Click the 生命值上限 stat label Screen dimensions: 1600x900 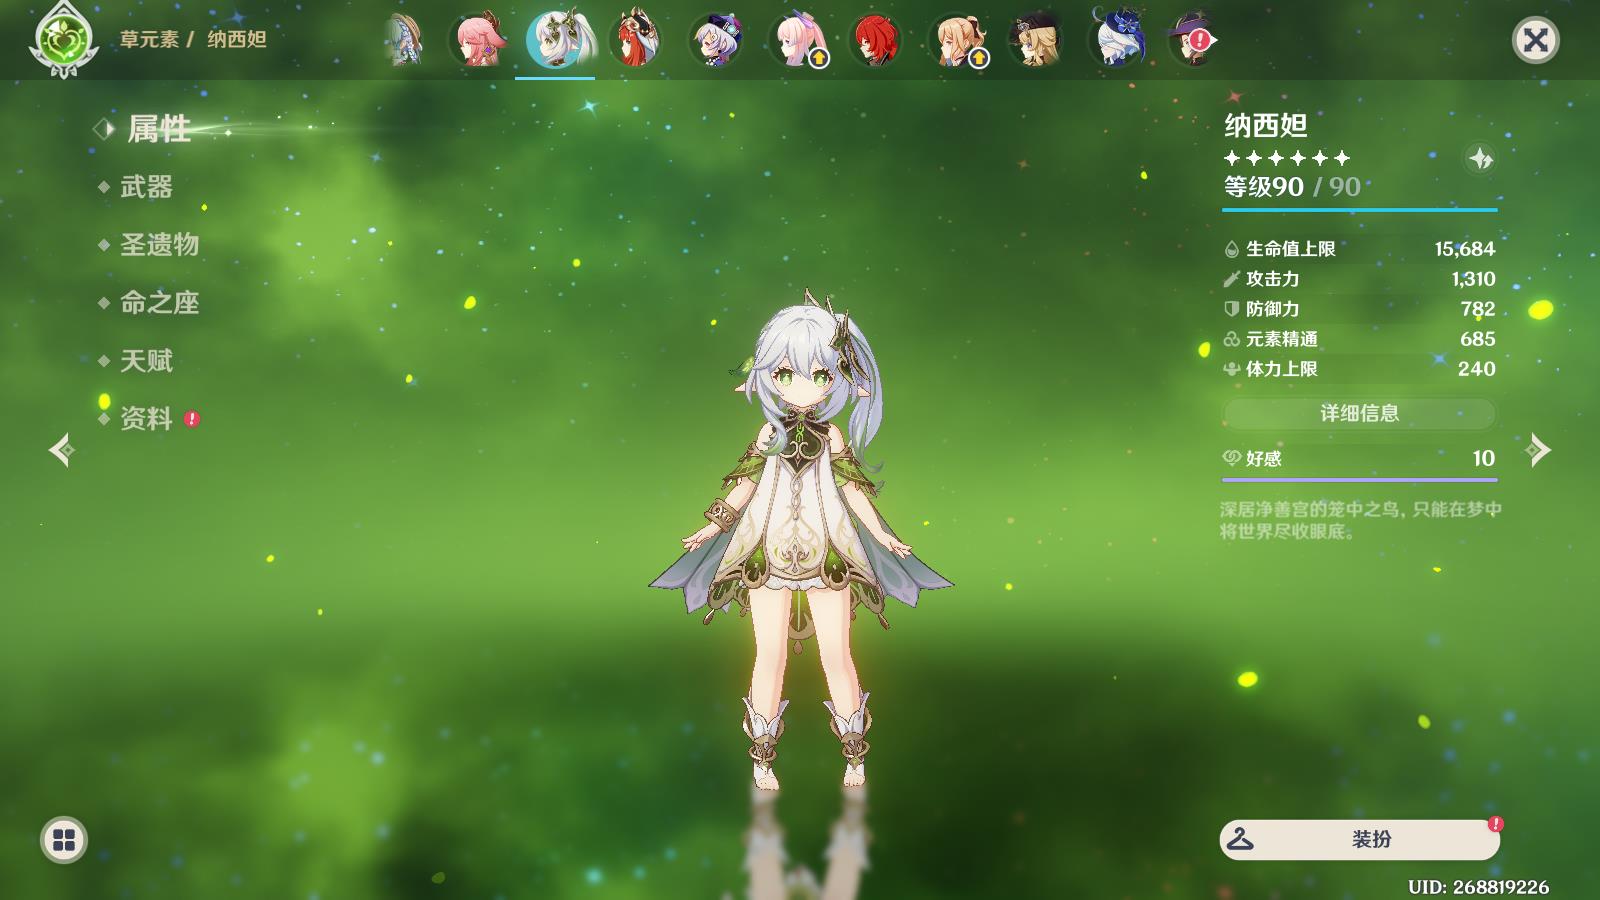point(1290,249)
